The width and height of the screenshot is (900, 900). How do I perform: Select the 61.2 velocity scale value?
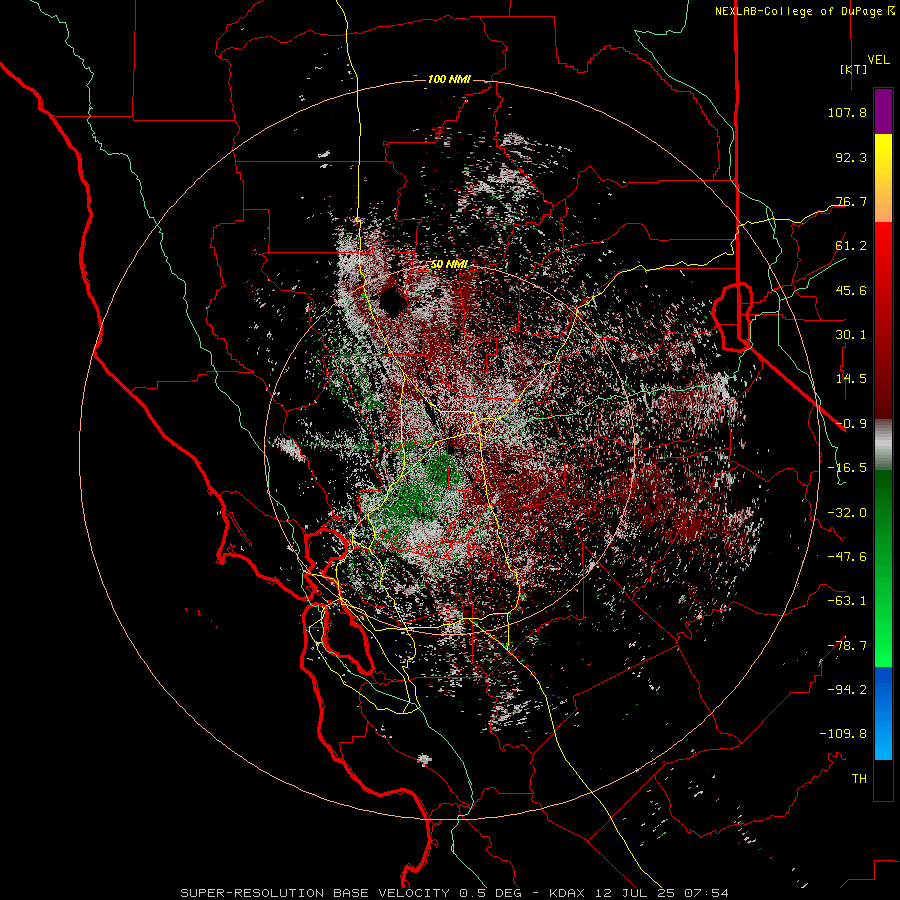(851, 246)
